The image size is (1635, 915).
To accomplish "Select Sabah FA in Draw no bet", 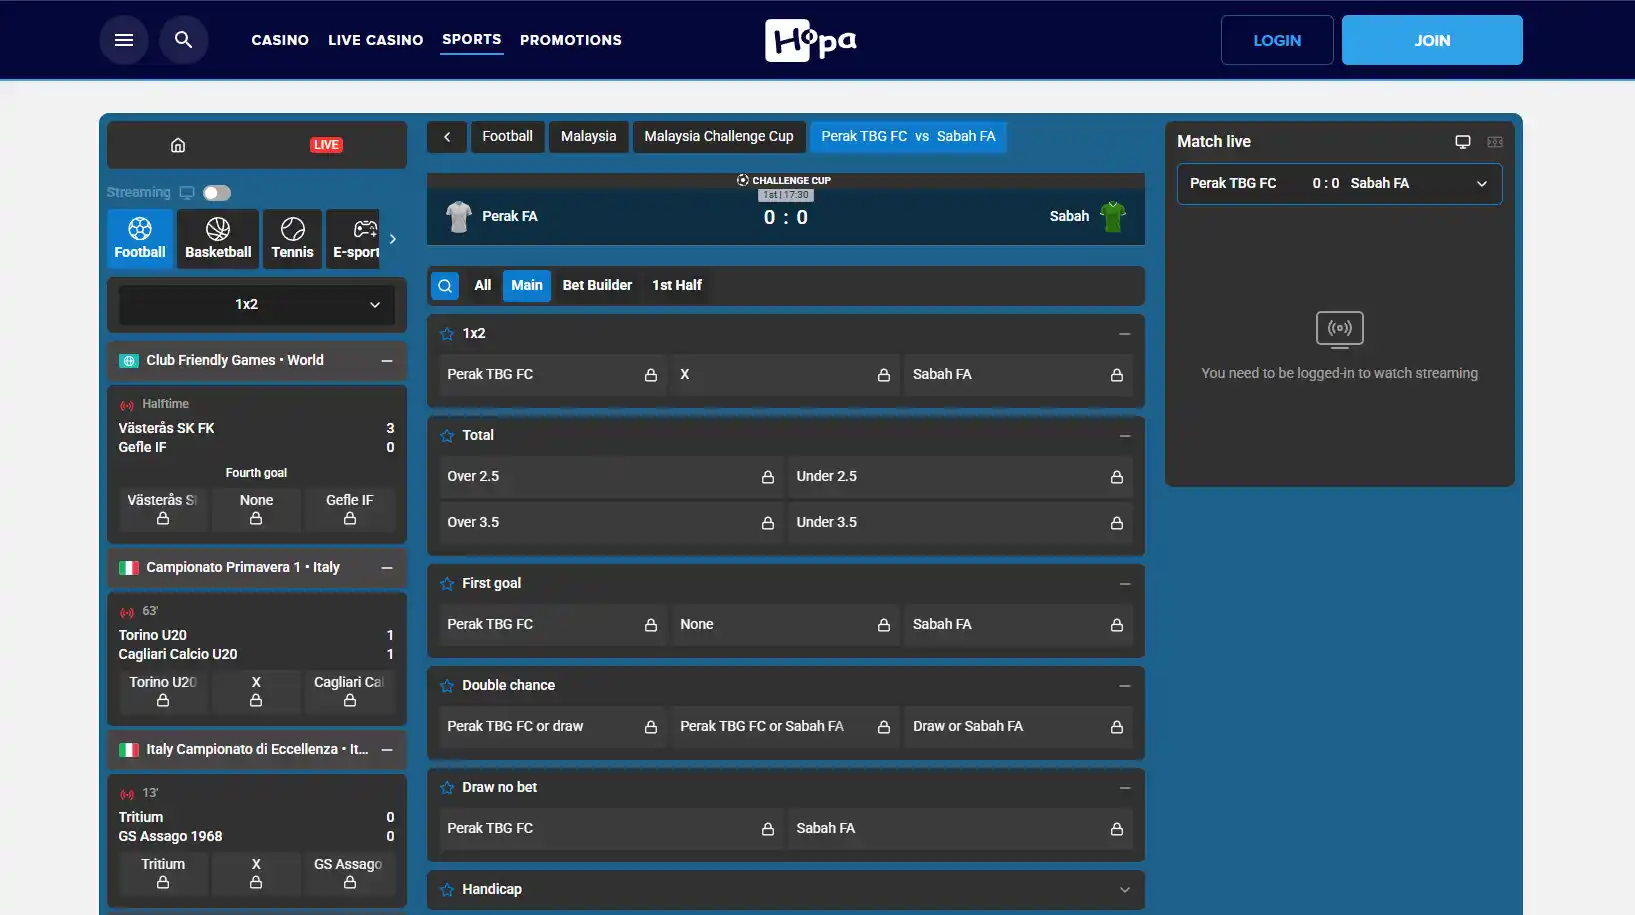I will click(x=960, y=829).
